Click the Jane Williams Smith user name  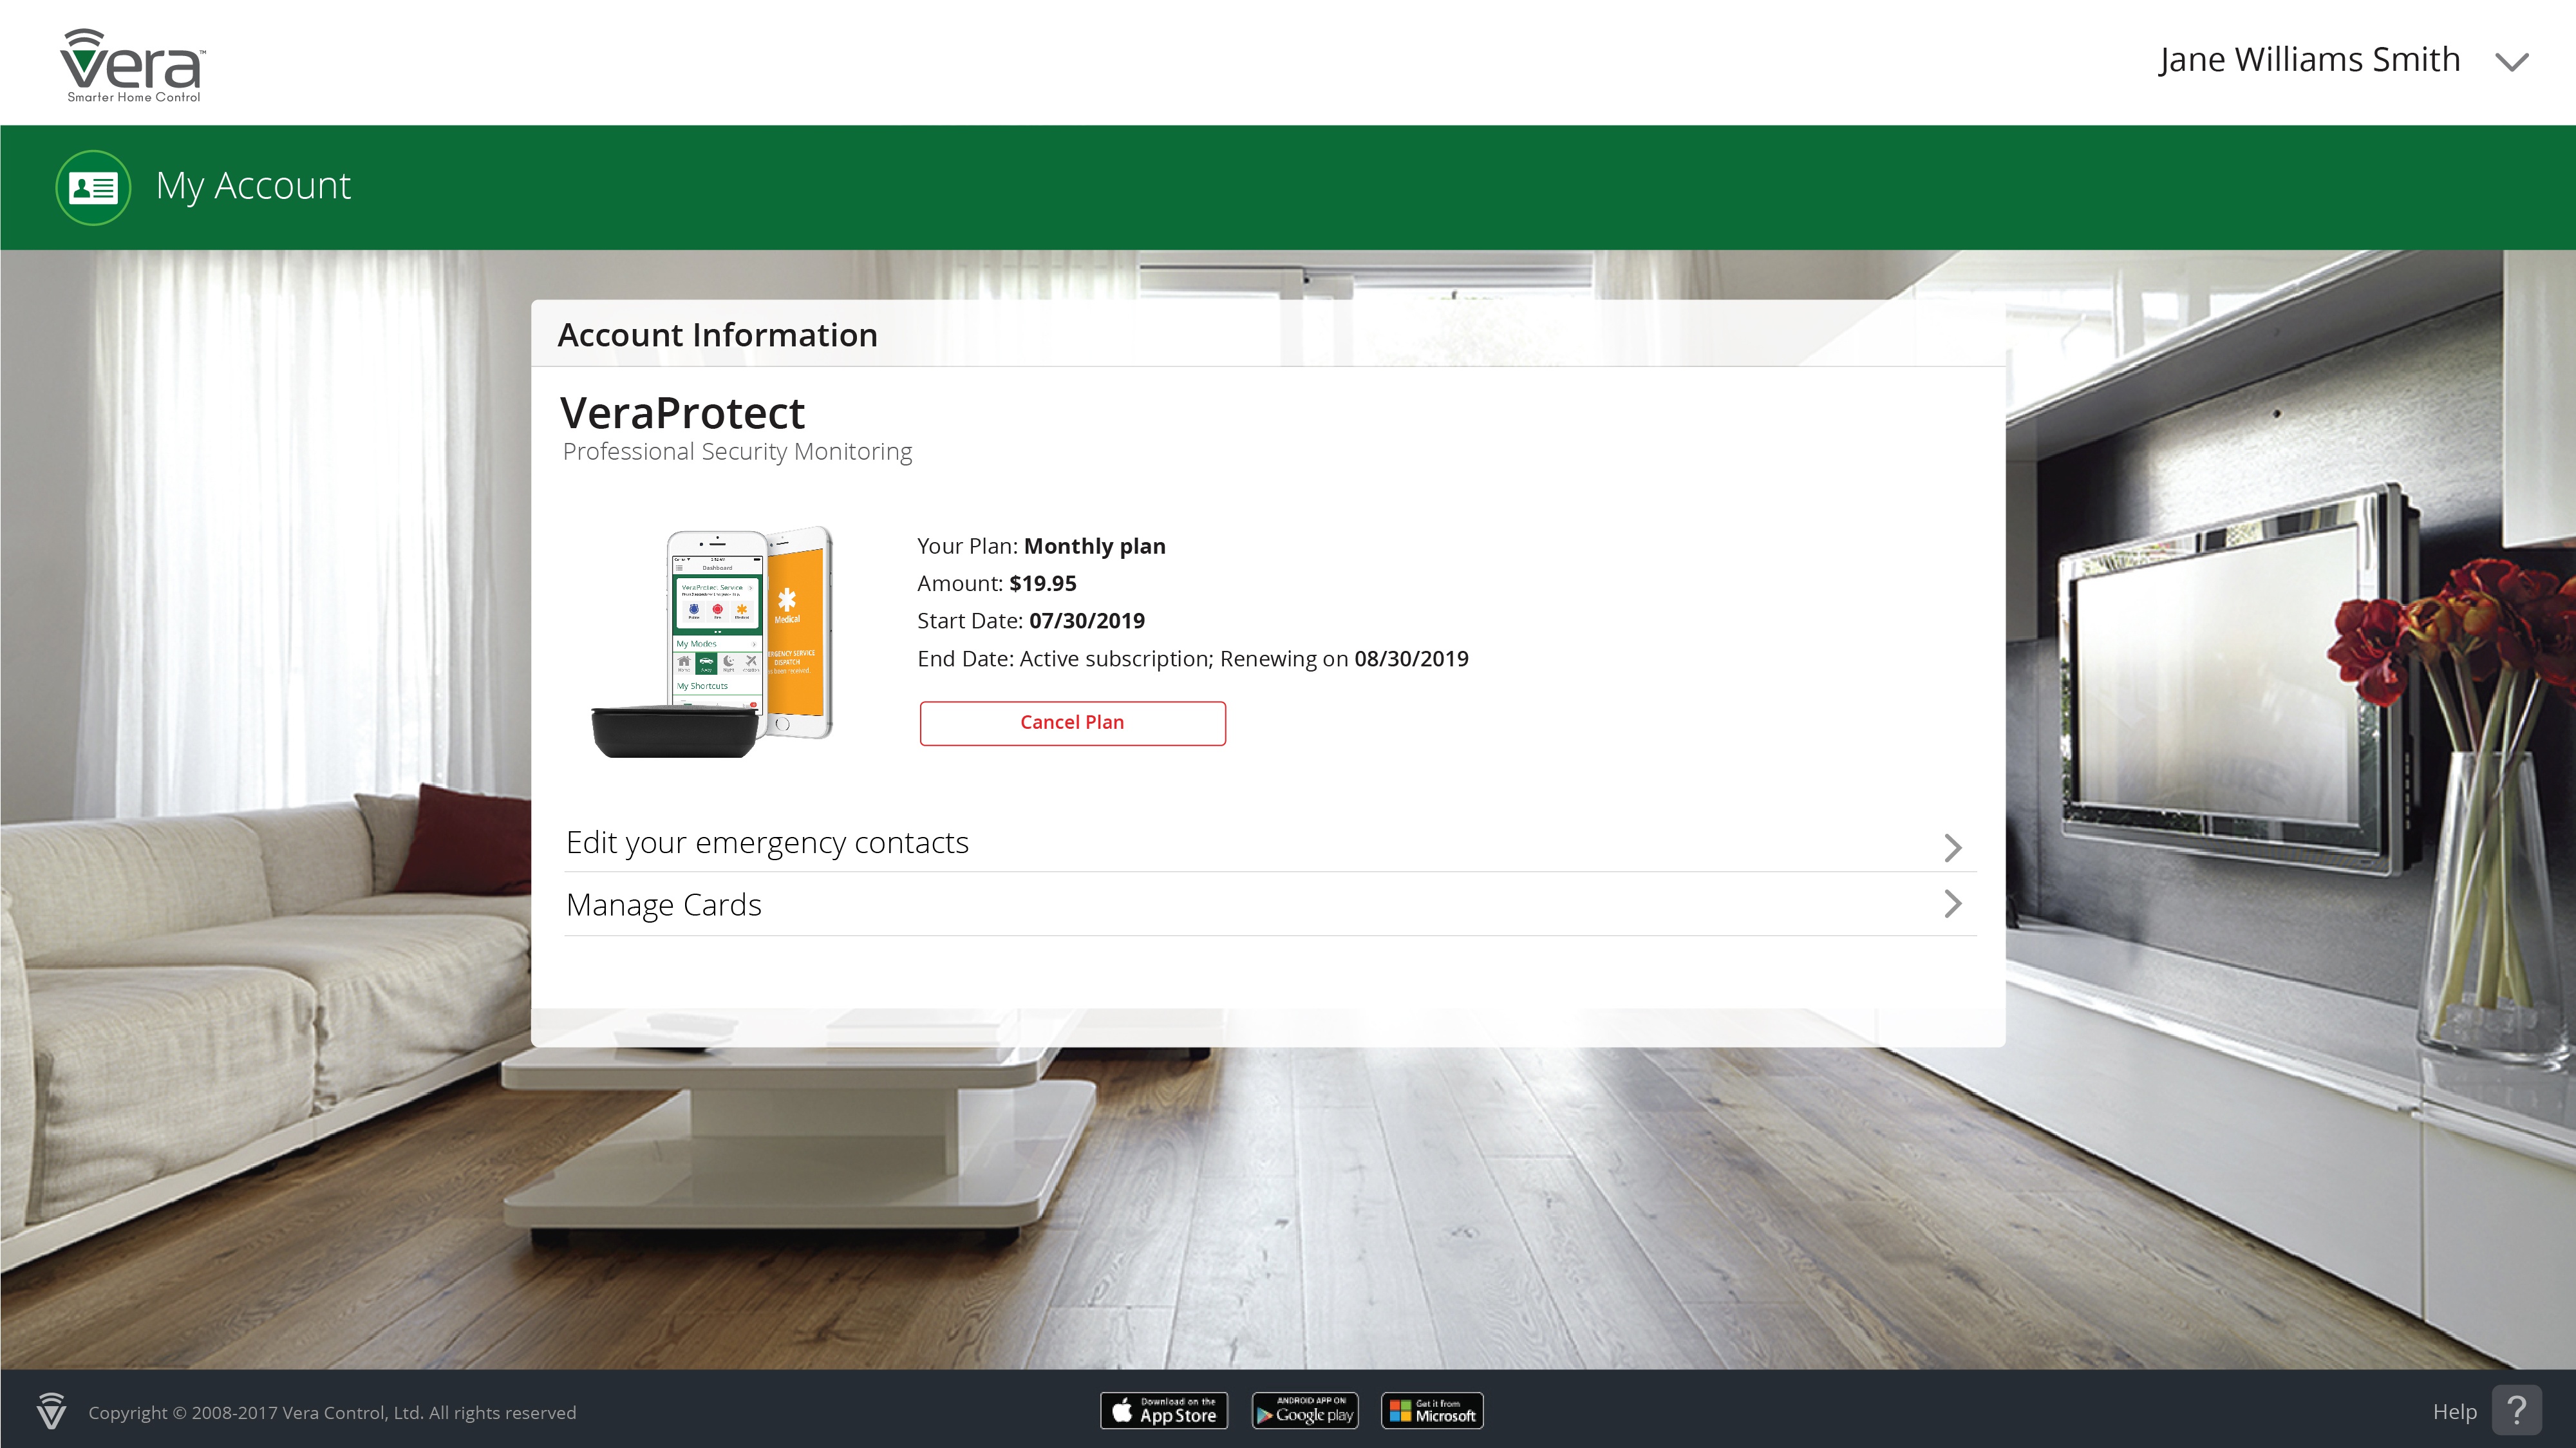coord(2309,60)
